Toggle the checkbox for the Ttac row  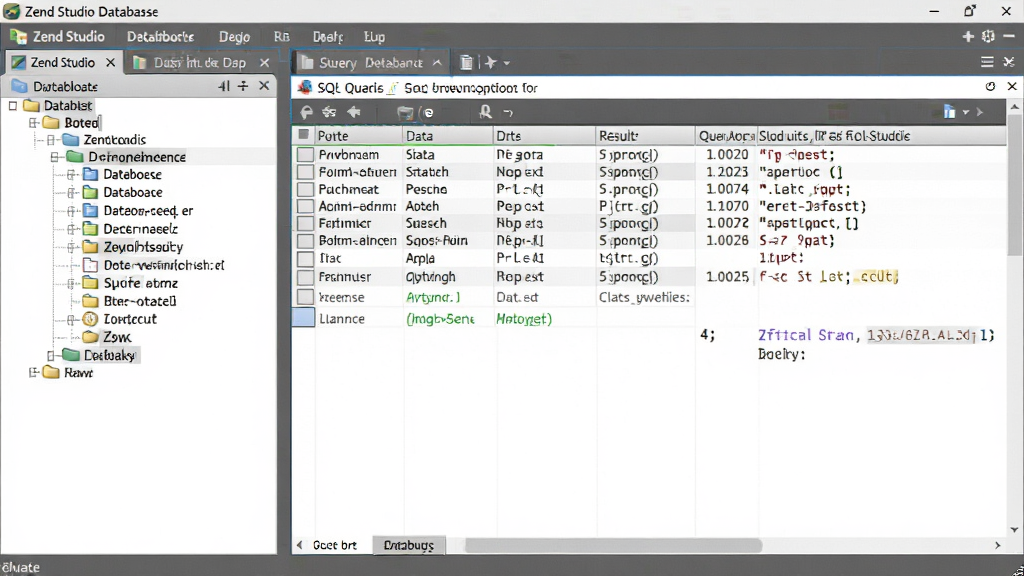305,258
